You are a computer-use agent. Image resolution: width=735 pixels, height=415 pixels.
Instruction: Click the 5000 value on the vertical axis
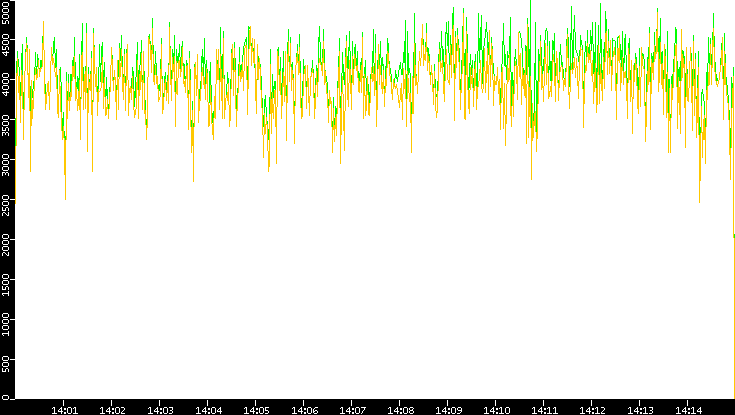coord(5,12)
